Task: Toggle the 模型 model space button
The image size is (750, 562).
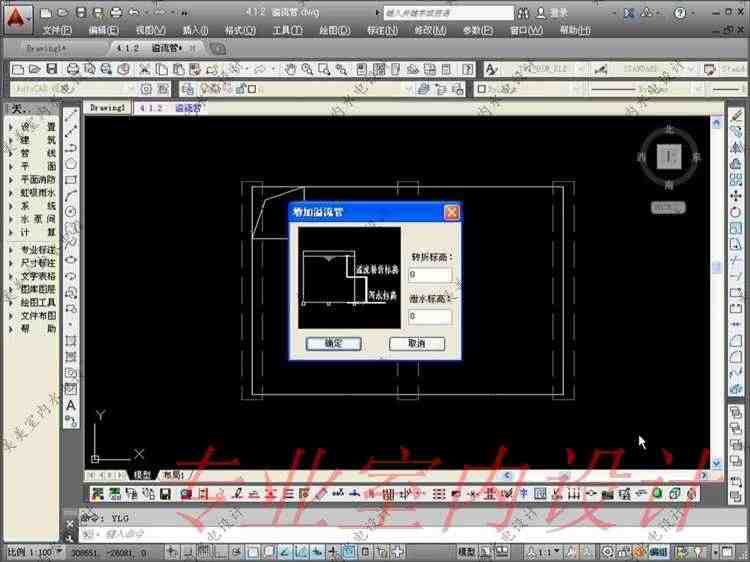Action: (467, 552)
